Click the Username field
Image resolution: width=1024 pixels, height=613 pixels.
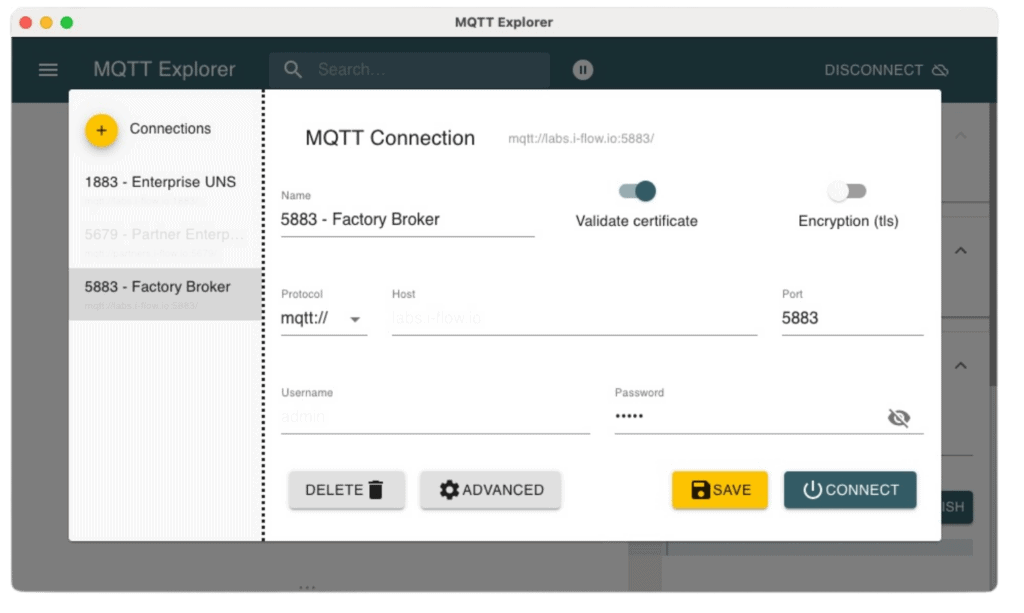436,417
